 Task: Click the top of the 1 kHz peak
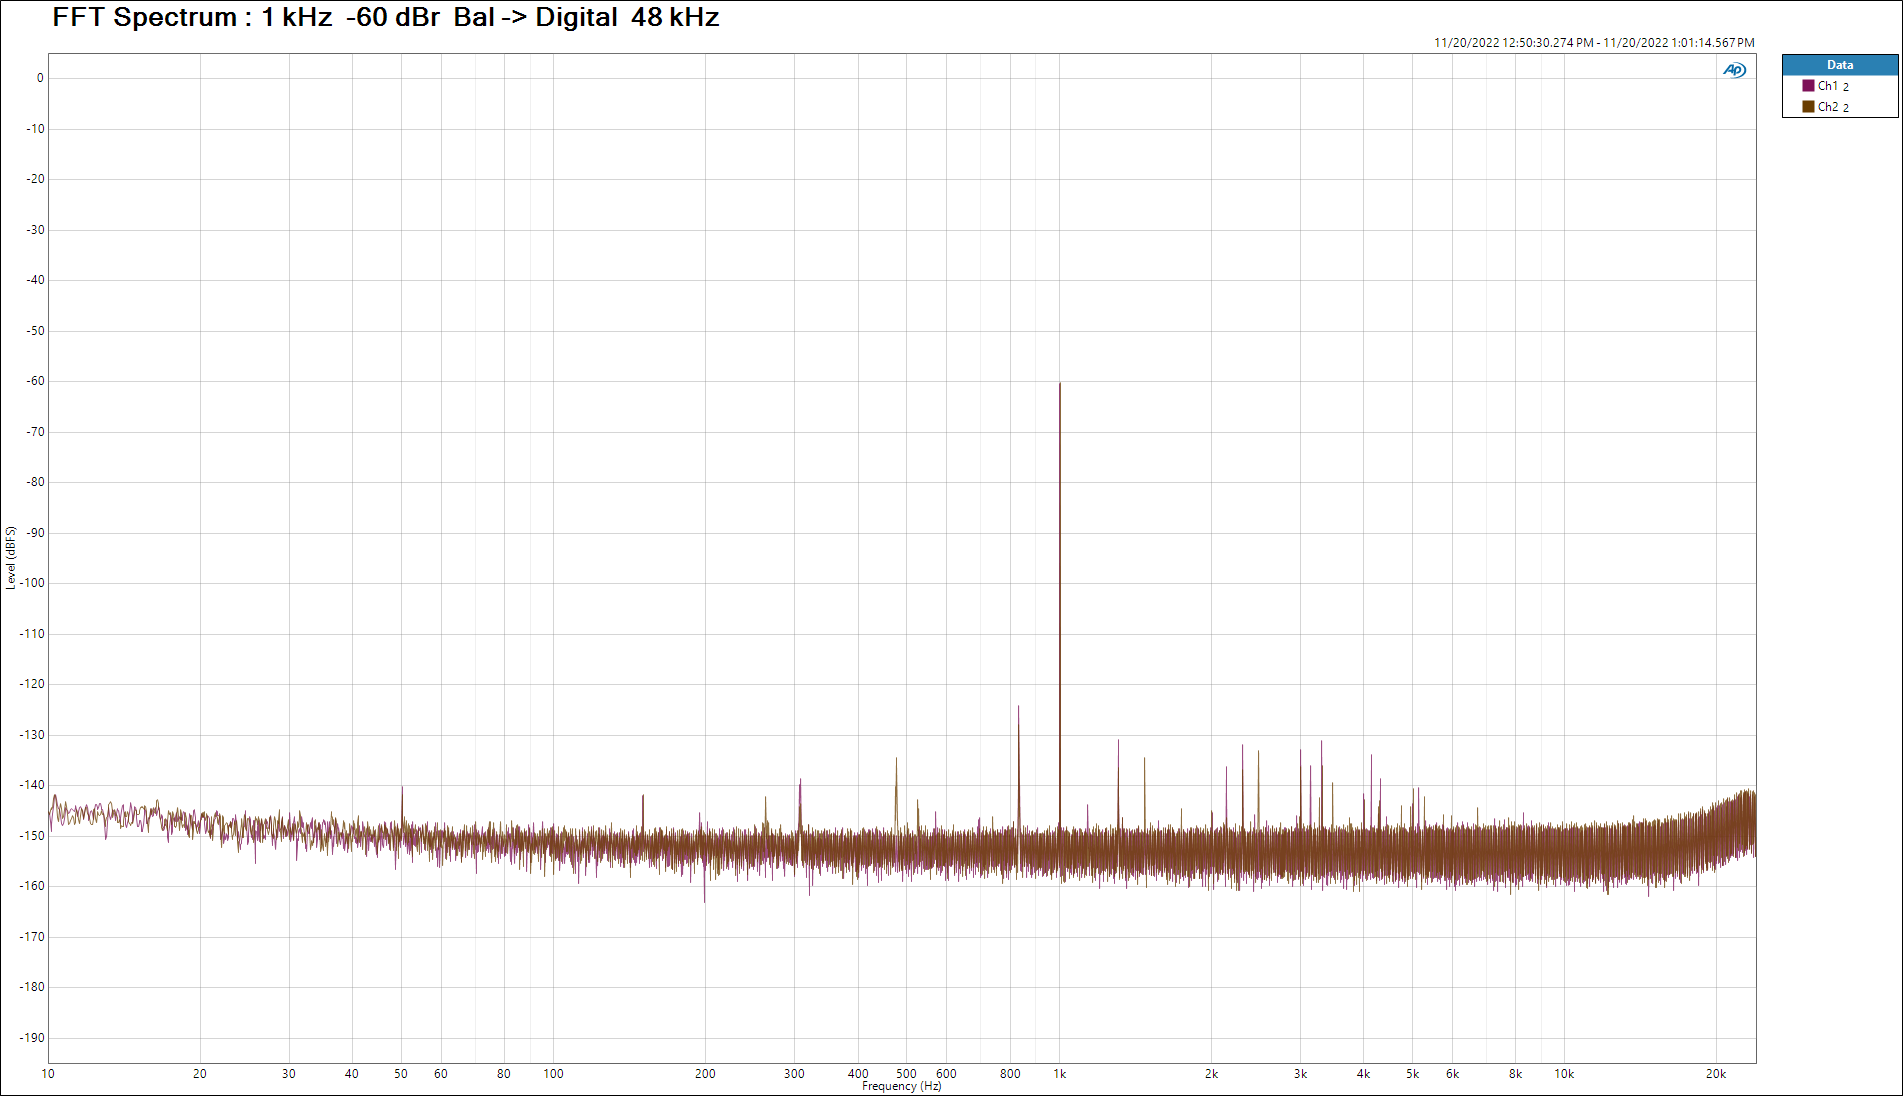[x=1060, y=385]
